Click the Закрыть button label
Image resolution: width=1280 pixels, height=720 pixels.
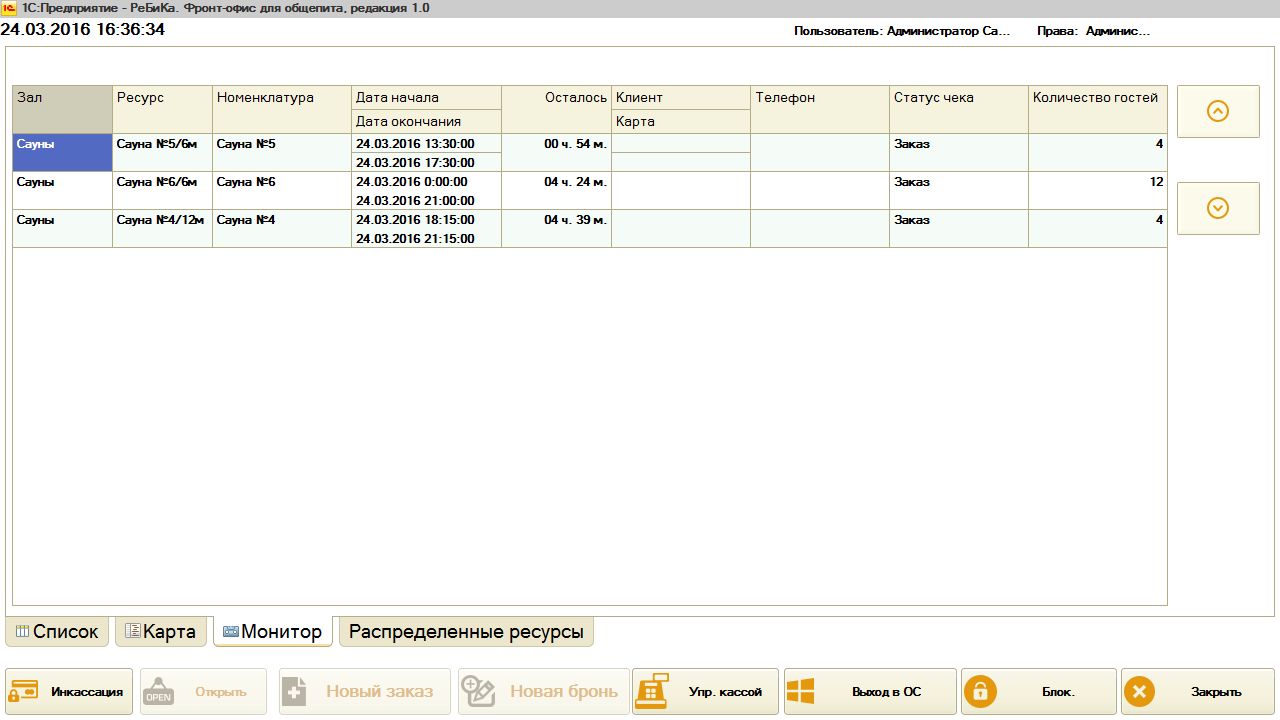pyautogui.click(x=1216, y=692)
